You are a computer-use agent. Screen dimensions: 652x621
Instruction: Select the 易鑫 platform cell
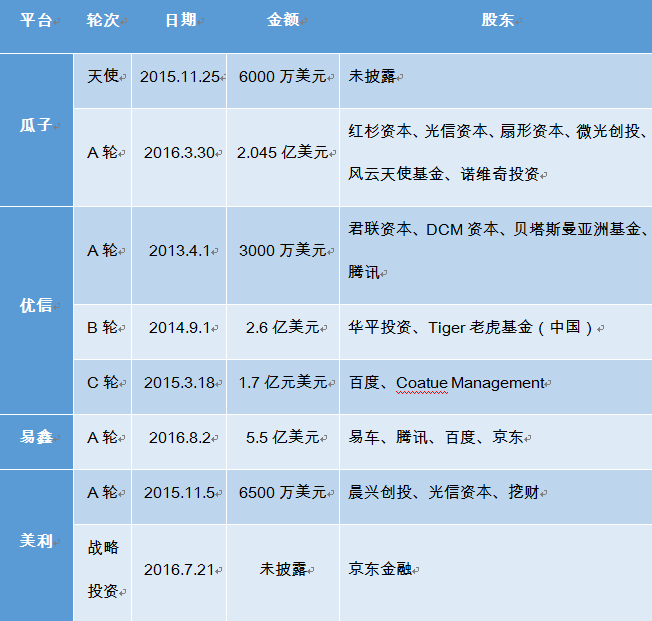point(36,437)
